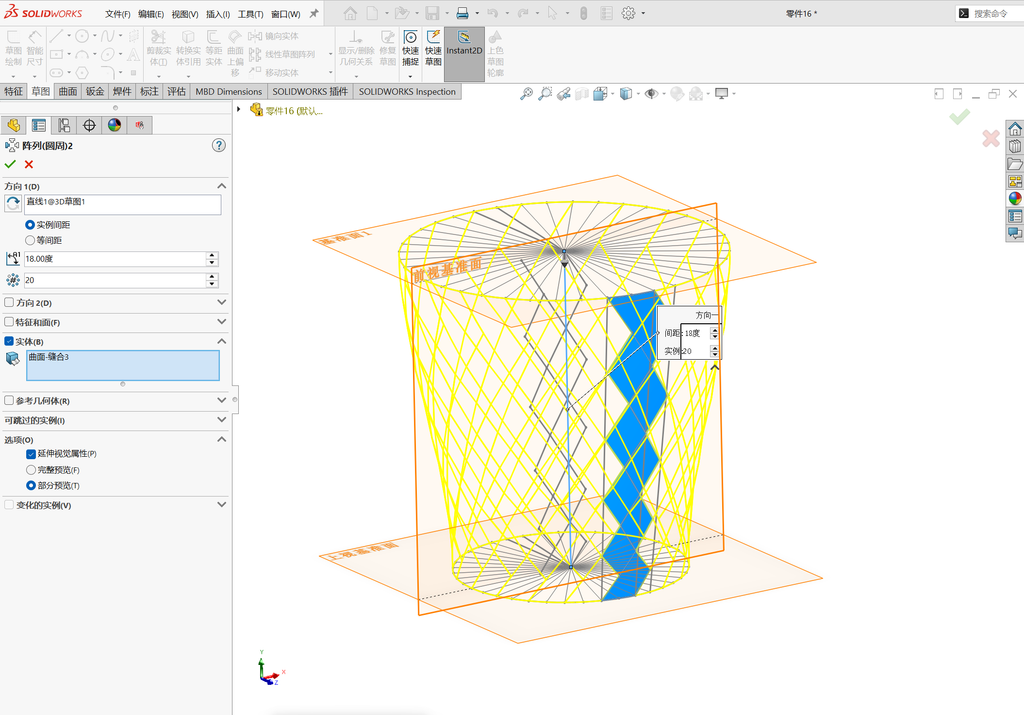Viewport: 1024px width, 715px height.
Task: Select full preview (完整预览) radio
Action: coord(31,470)
